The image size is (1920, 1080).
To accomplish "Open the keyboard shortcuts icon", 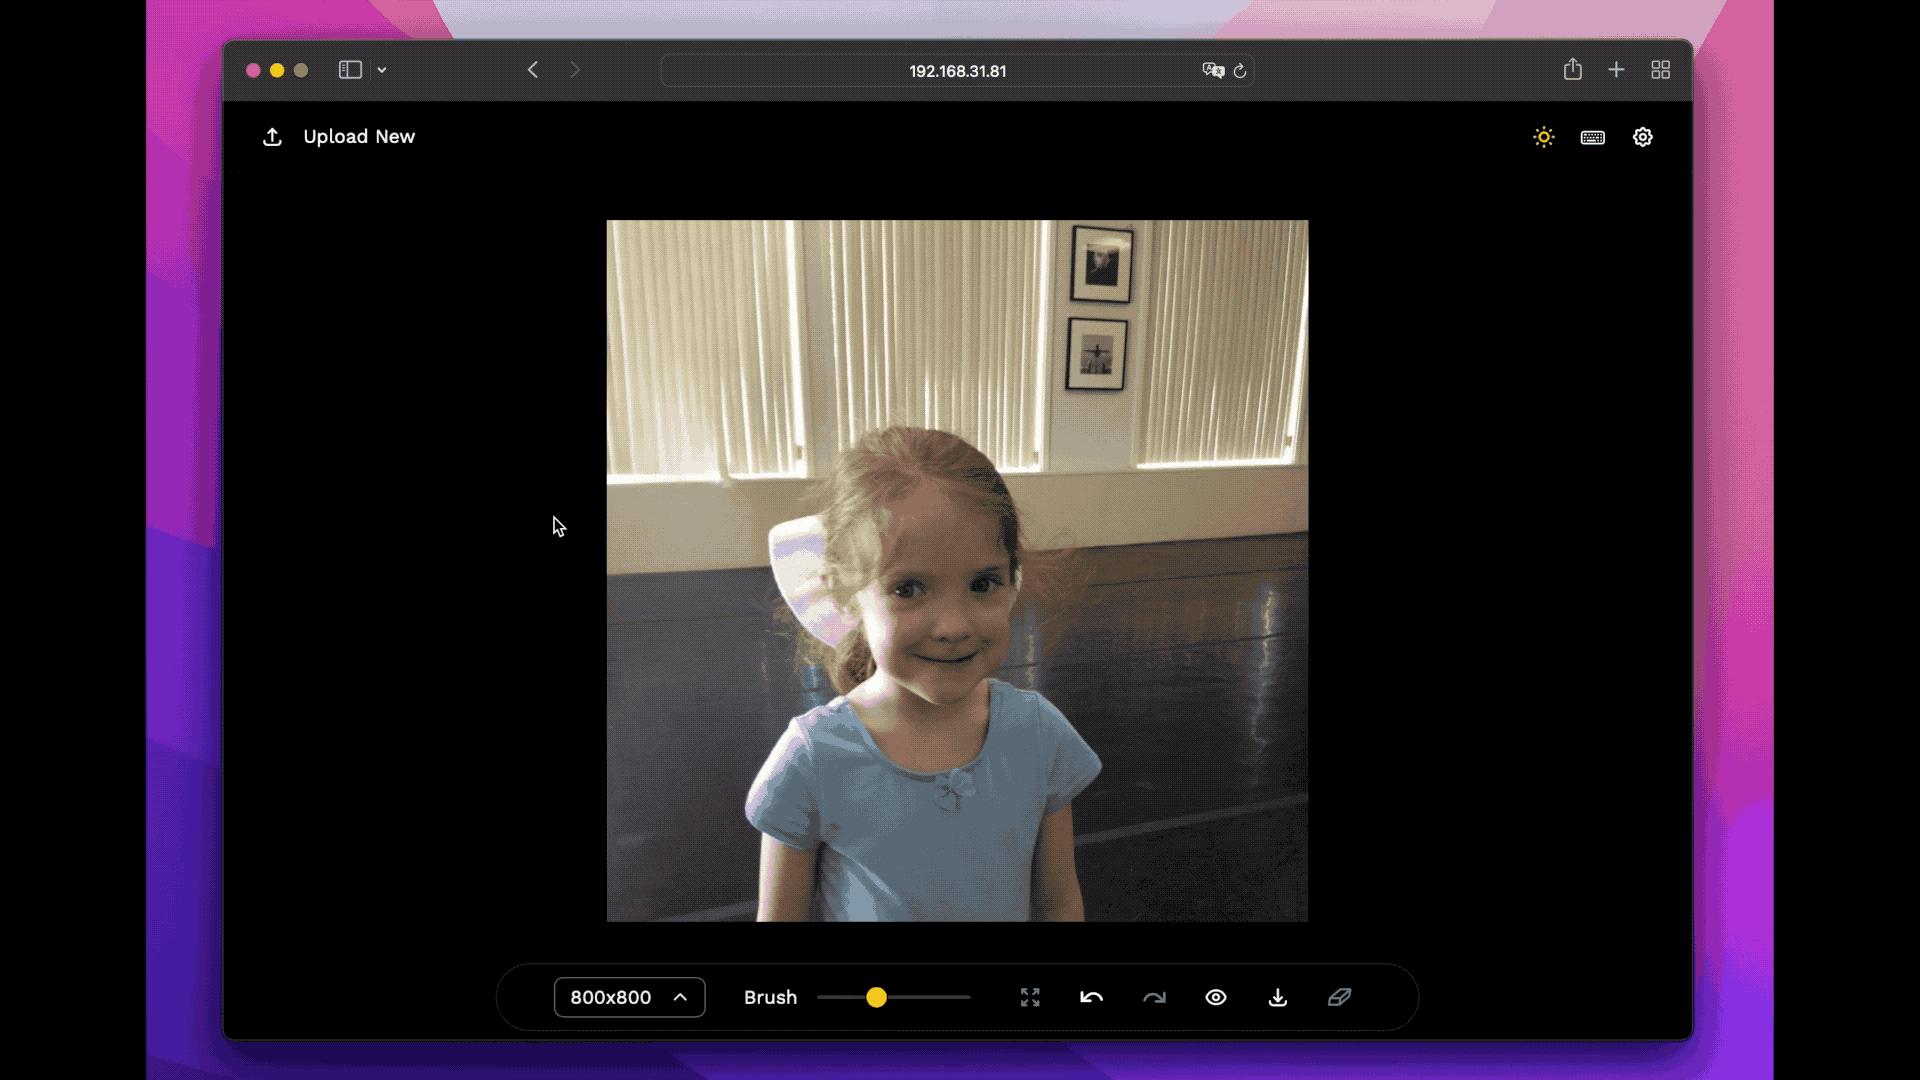I will [x=1593, y=137].
